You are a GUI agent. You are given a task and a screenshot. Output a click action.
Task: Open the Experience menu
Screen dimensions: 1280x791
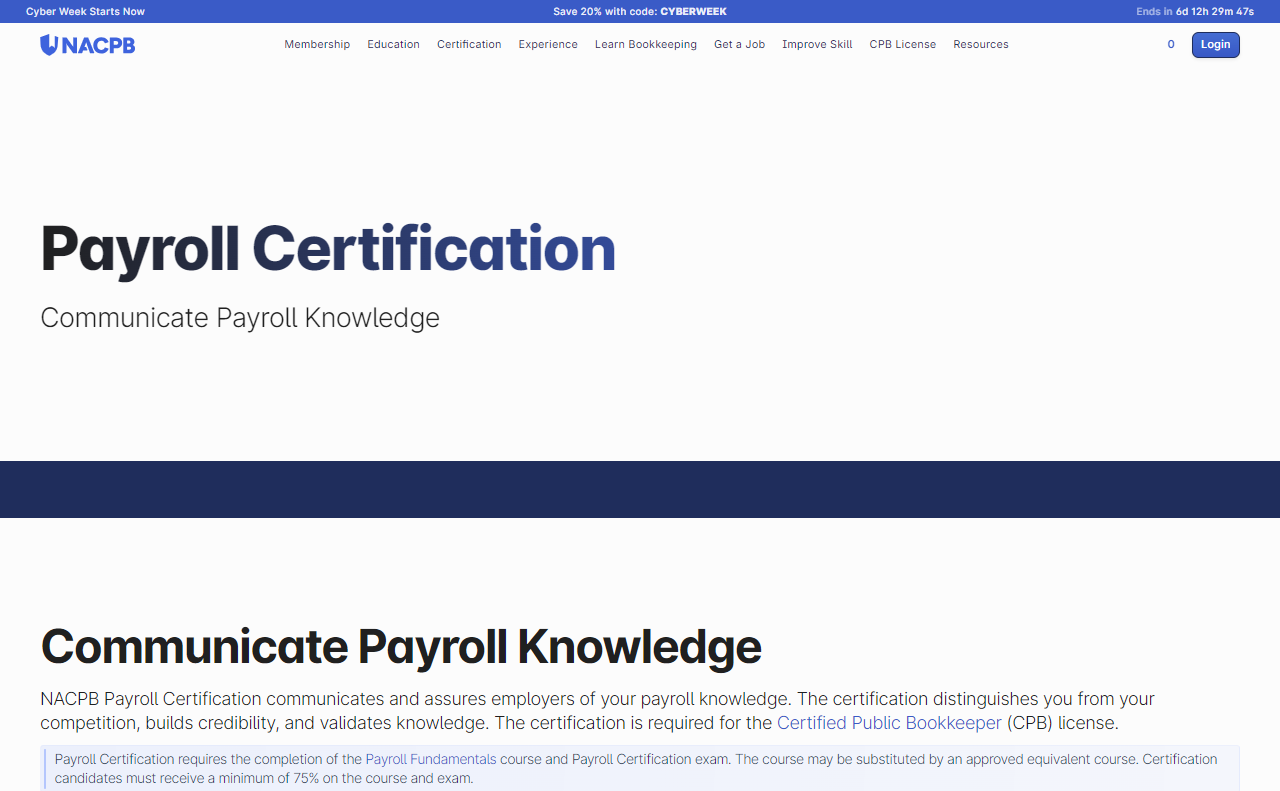(548, 44)
